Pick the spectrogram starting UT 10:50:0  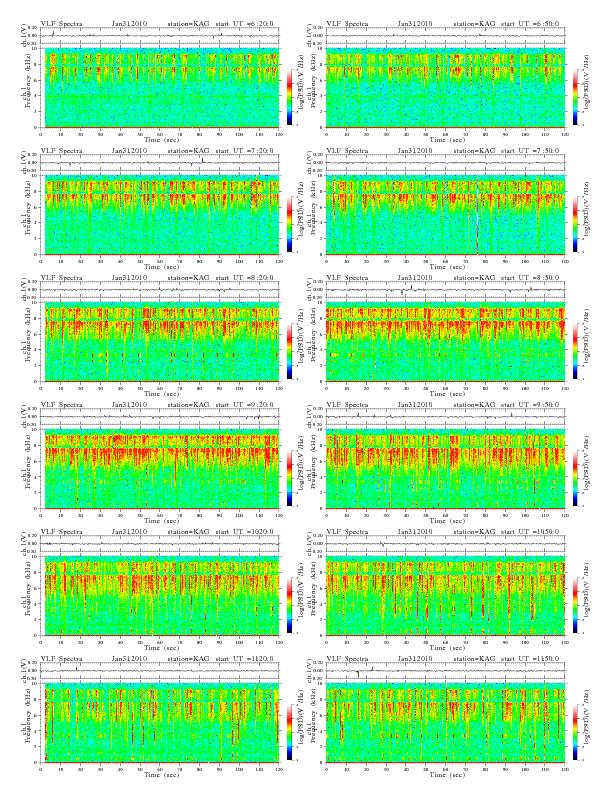[x=445, y=596]
